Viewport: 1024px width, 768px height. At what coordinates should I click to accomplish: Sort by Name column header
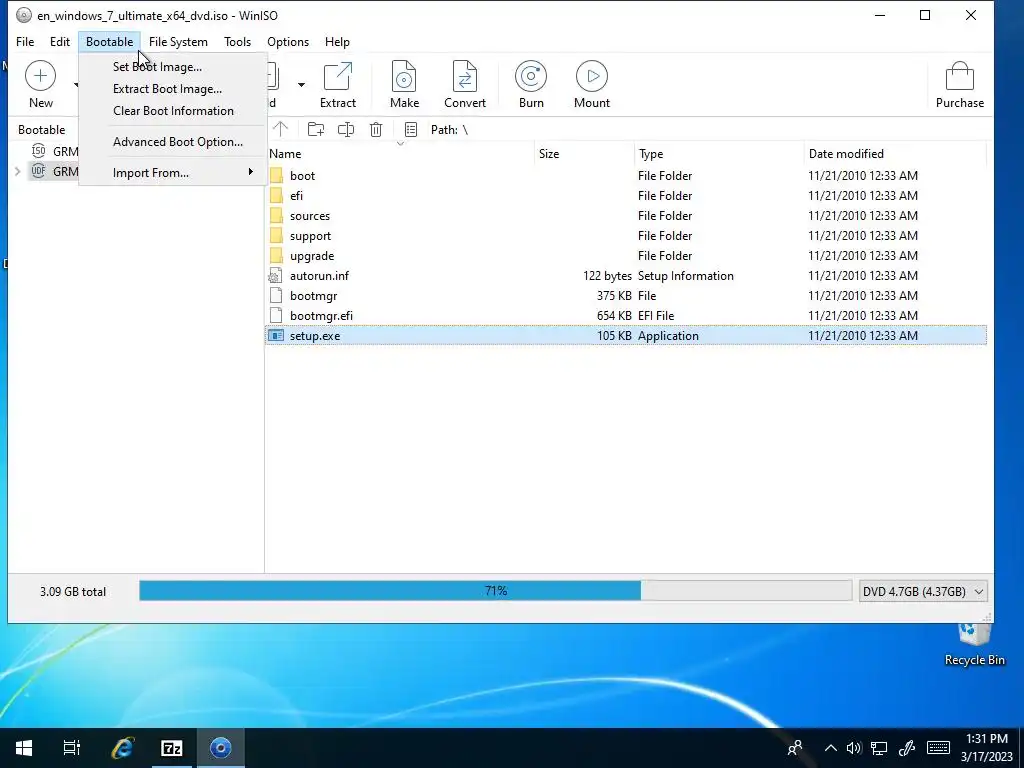(x=400, y=154)
